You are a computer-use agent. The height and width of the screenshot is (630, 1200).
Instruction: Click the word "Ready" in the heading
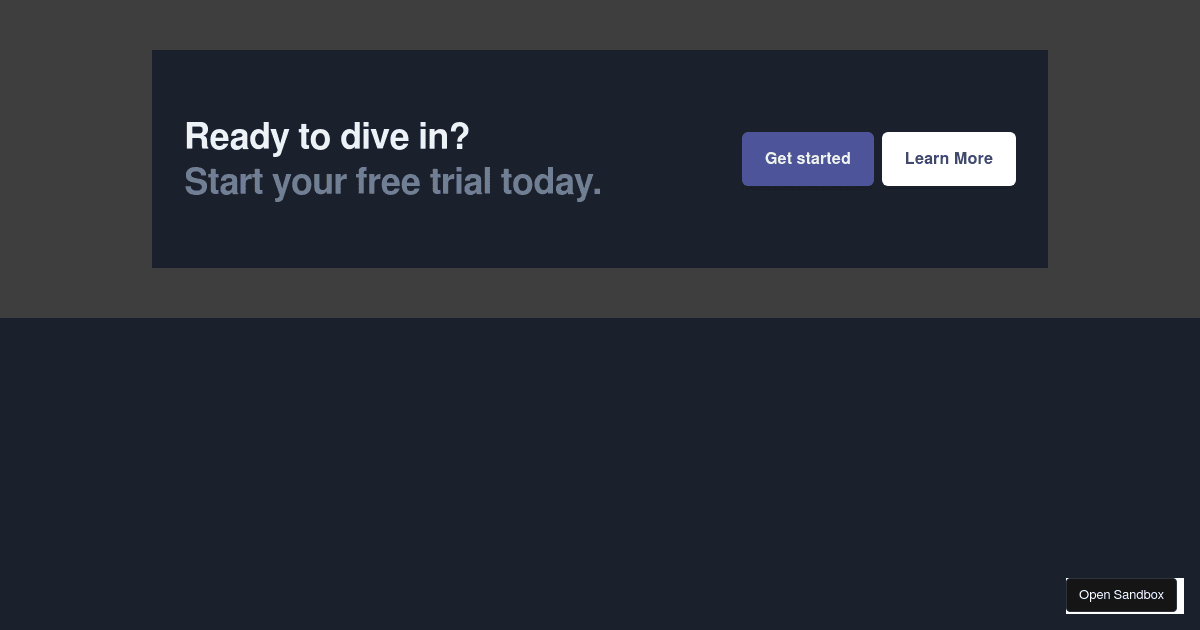[x=238, y=137]
